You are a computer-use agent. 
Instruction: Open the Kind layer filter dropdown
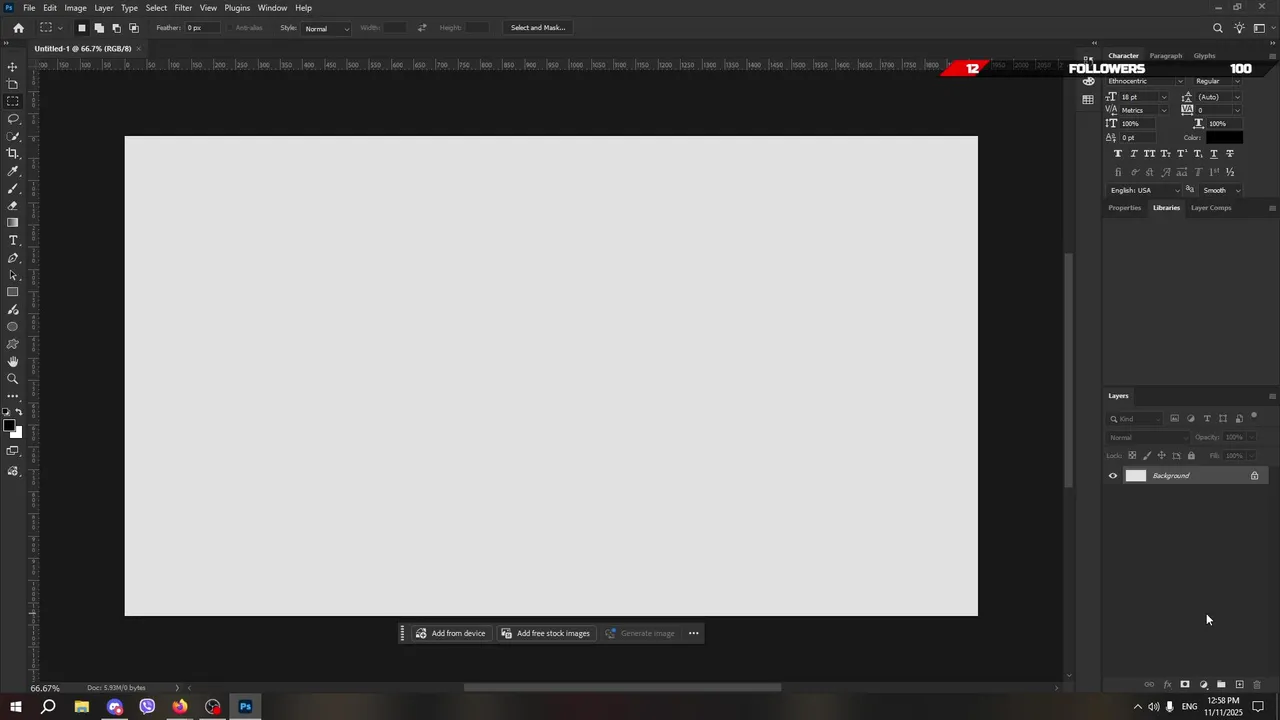(1134, 419)
